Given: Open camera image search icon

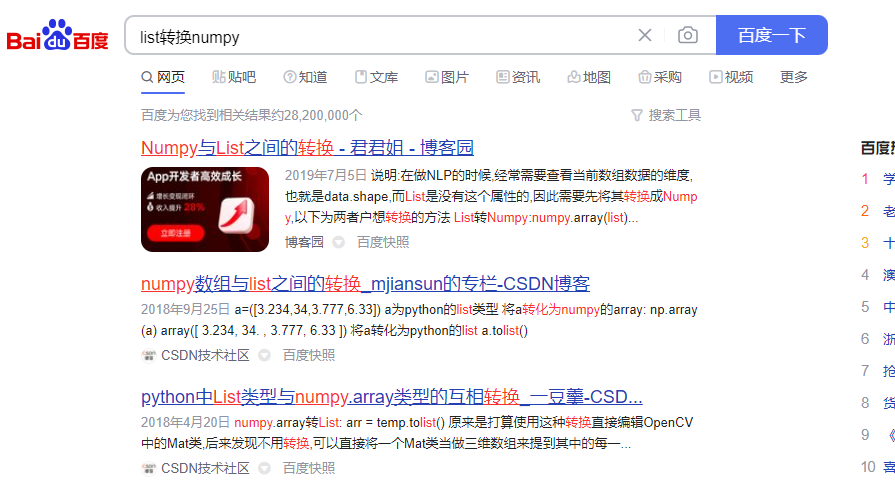Looking at the screenshot, I should click(x=688, y=35).
